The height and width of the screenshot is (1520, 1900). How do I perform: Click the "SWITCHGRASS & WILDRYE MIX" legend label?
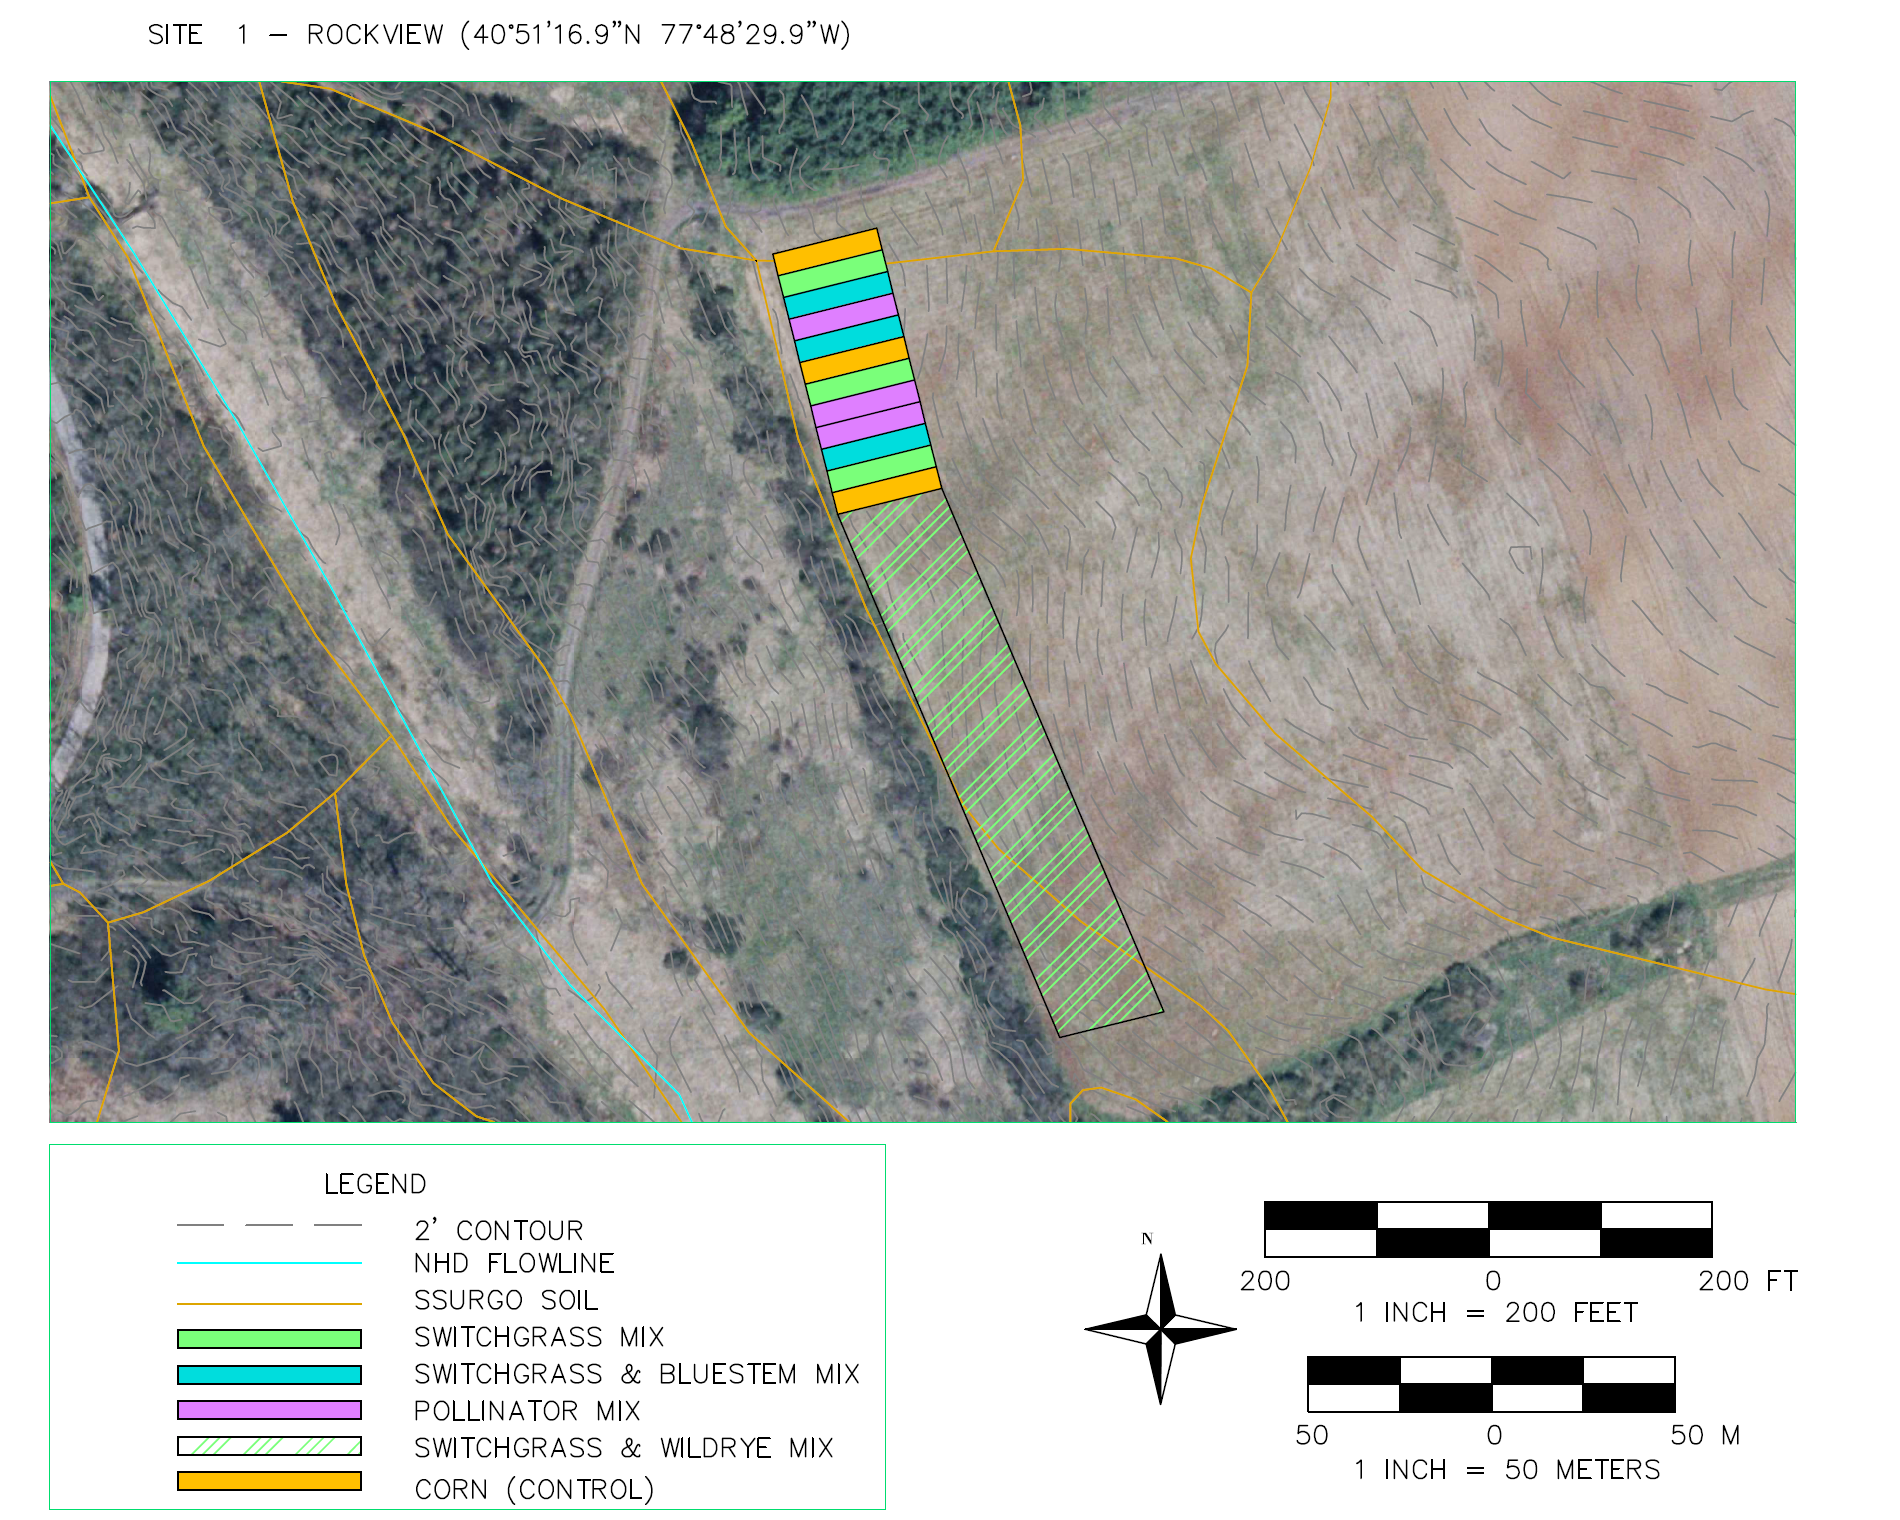[624, 1448]
